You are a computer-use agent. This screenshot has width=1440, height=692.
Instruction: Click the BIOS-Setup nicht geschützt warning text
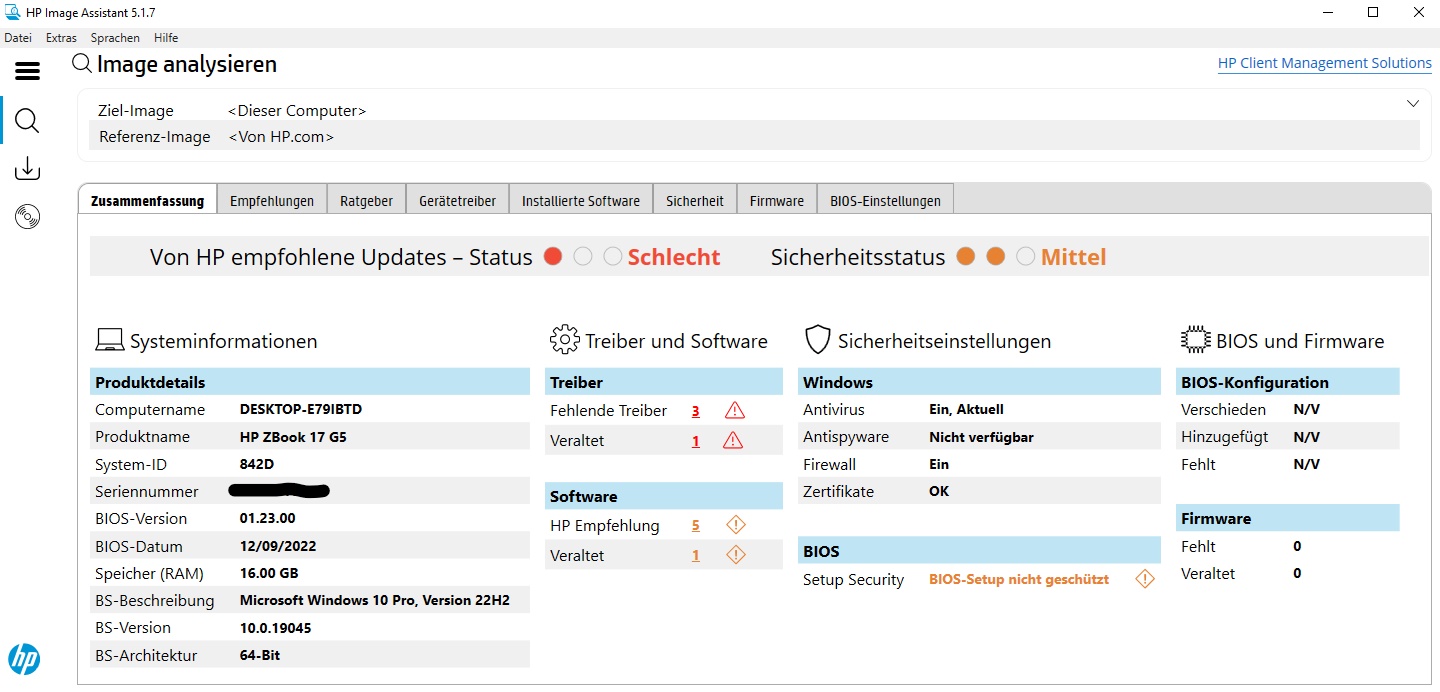(1019, 579)
